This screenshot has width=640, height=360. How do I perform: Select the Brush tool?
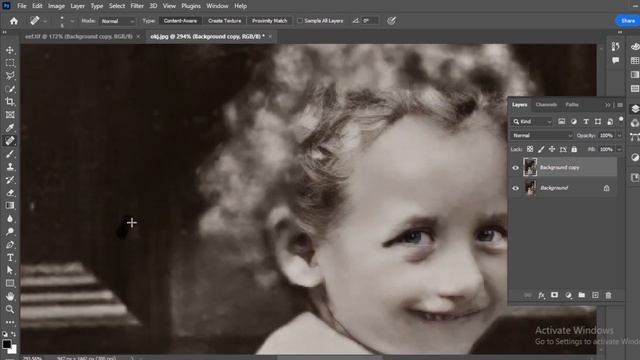click(x=10, y=154)
